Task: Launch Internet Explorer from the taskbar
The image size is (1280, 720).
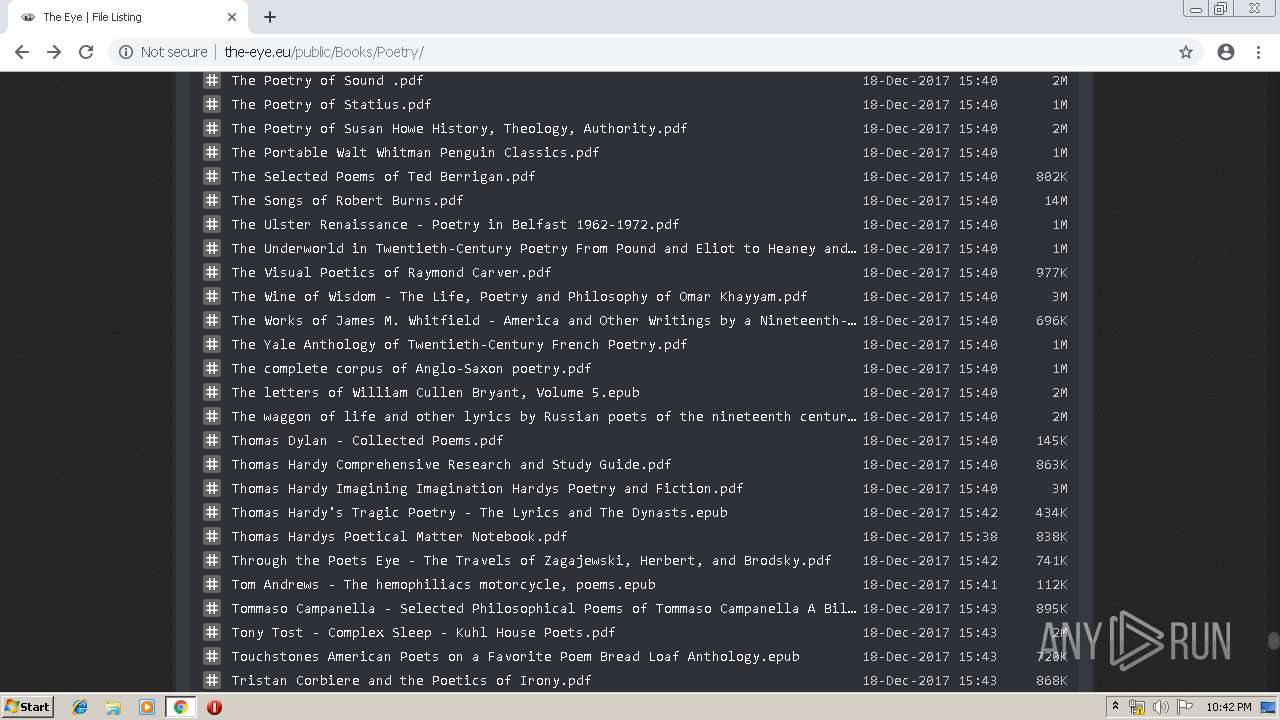Action: pos(80,707)
